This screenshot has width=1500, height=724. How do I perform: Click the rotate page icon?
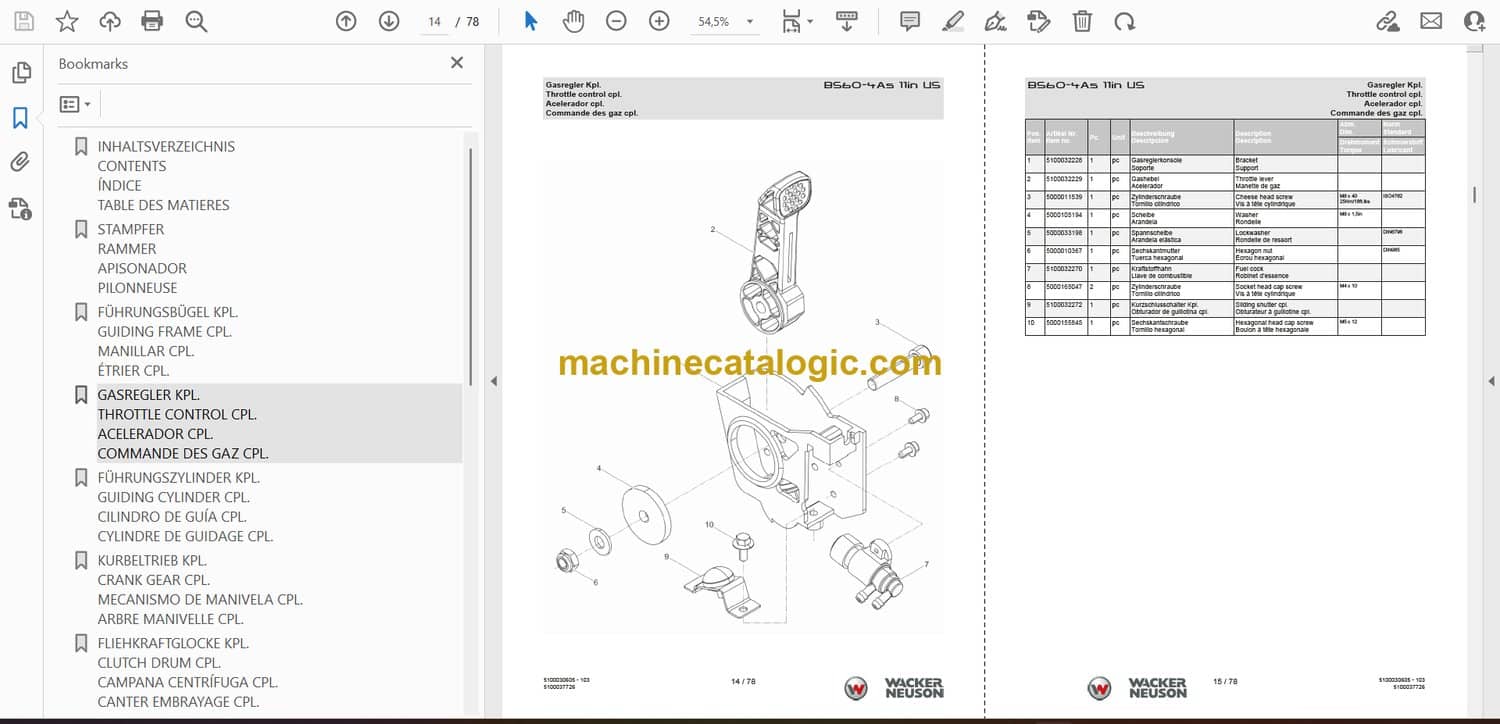coord(1125,21)
